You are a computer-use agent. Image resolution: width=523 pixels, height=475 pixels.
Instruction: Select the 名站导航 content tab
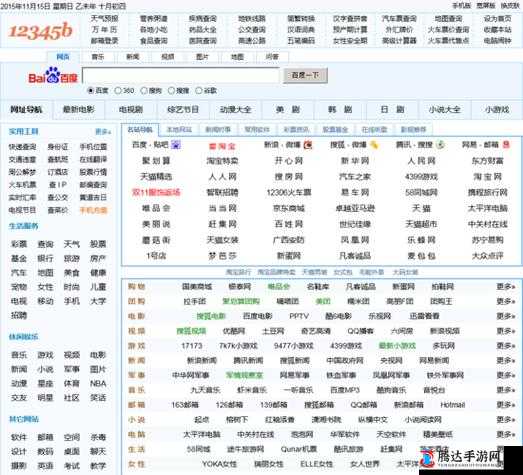[x=140, y=129]
